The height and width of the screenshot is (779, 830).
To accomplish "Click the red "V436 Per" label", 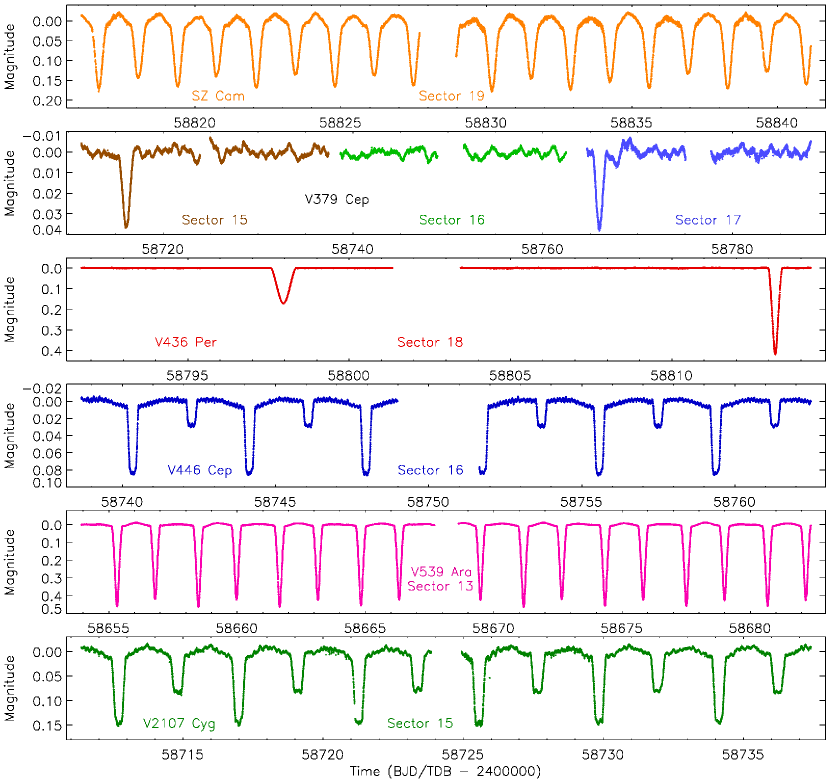I will click(x=185, y=342).
